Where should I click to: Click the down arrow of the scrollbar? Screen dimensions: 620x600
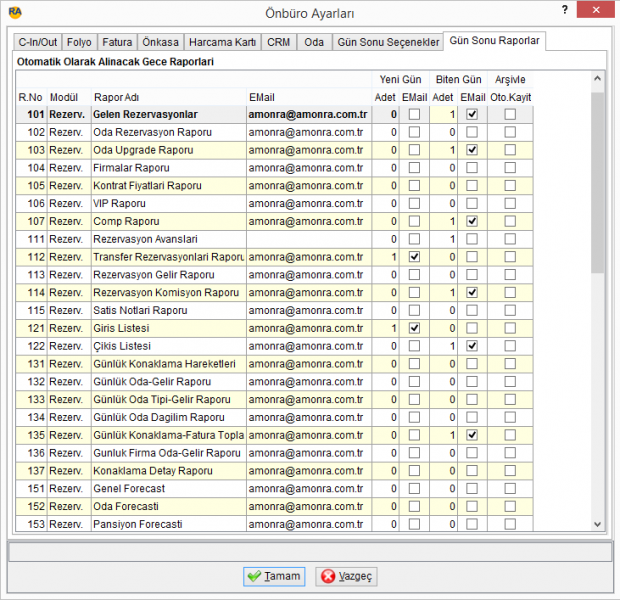pyautogui.click(x=597, y=524)
